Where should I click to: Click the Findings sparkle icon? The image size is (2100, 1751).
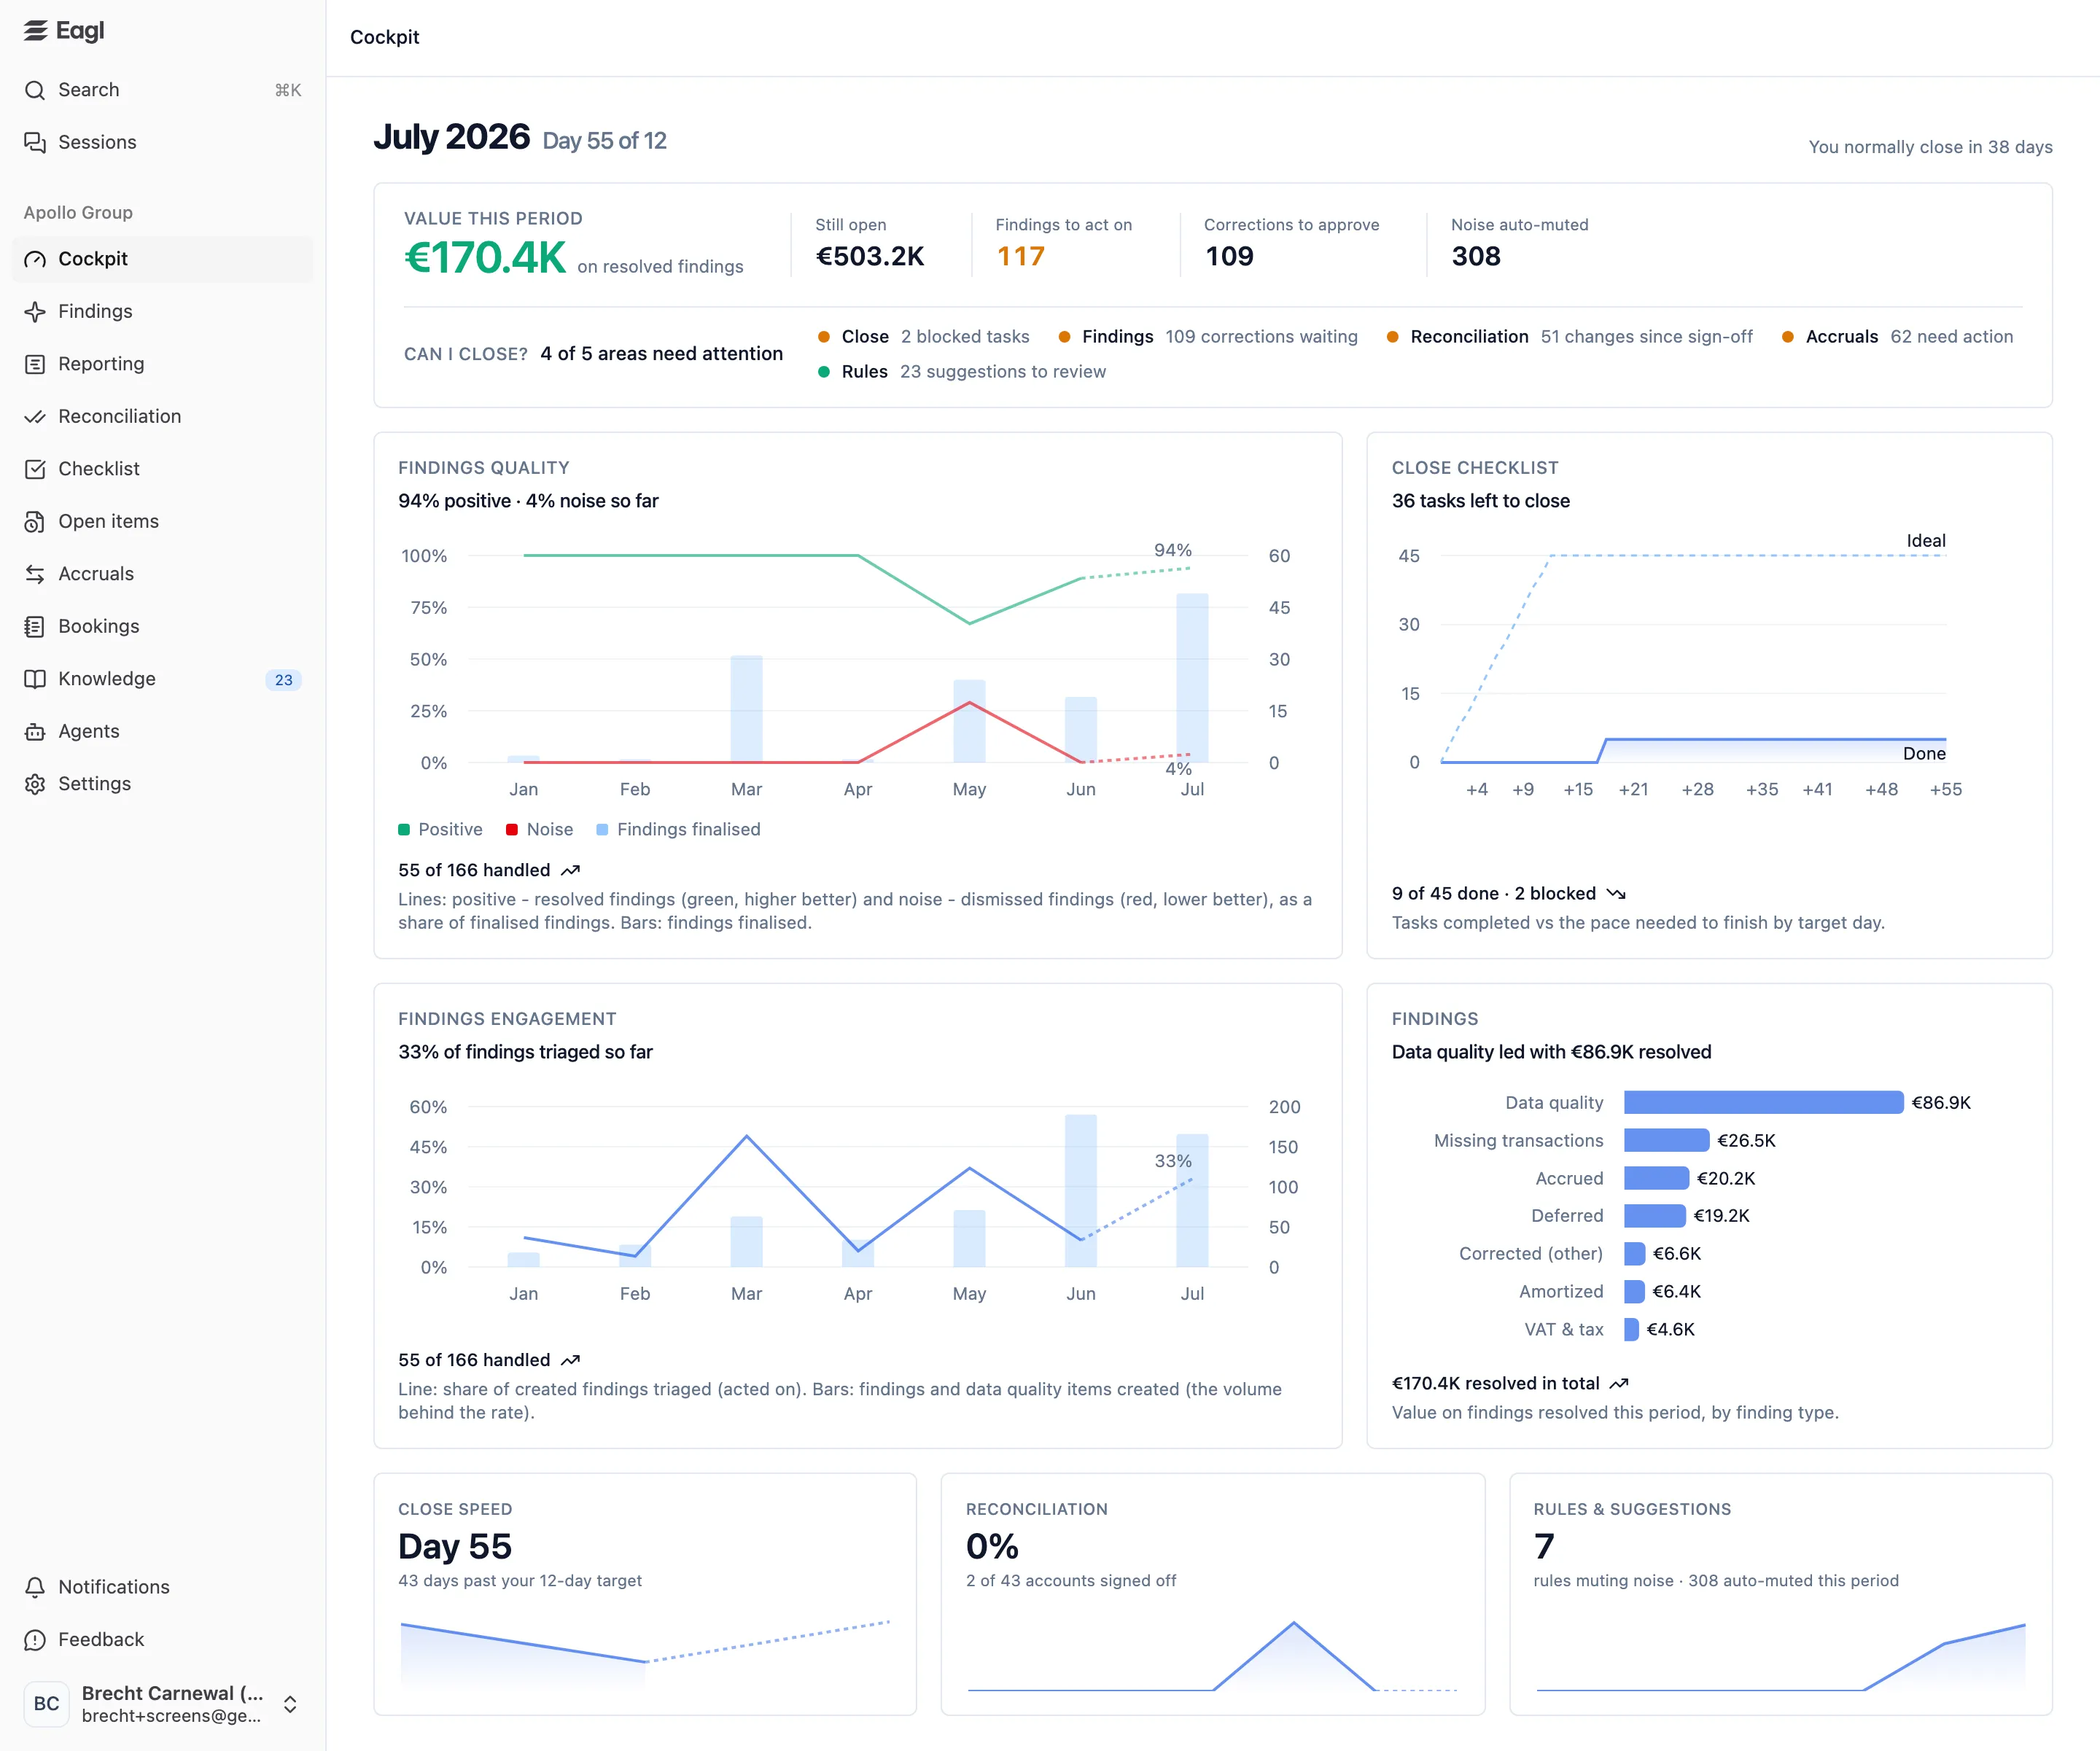tap(35, 312)
